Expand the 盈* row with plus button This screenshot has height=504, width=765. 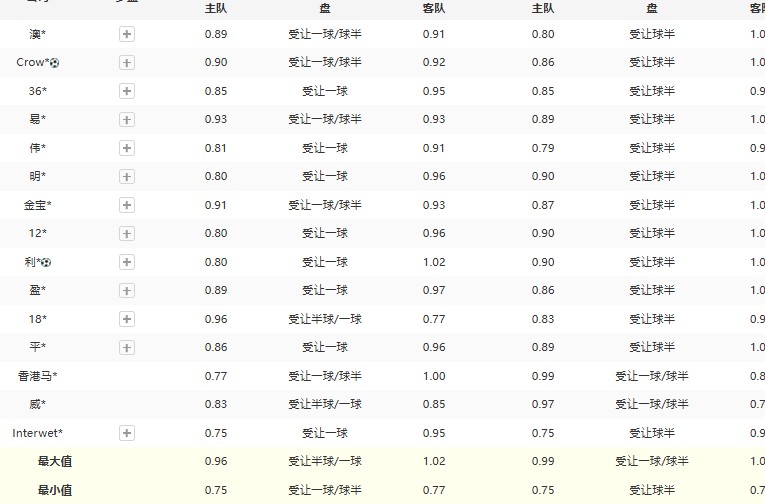coord(127,290)
